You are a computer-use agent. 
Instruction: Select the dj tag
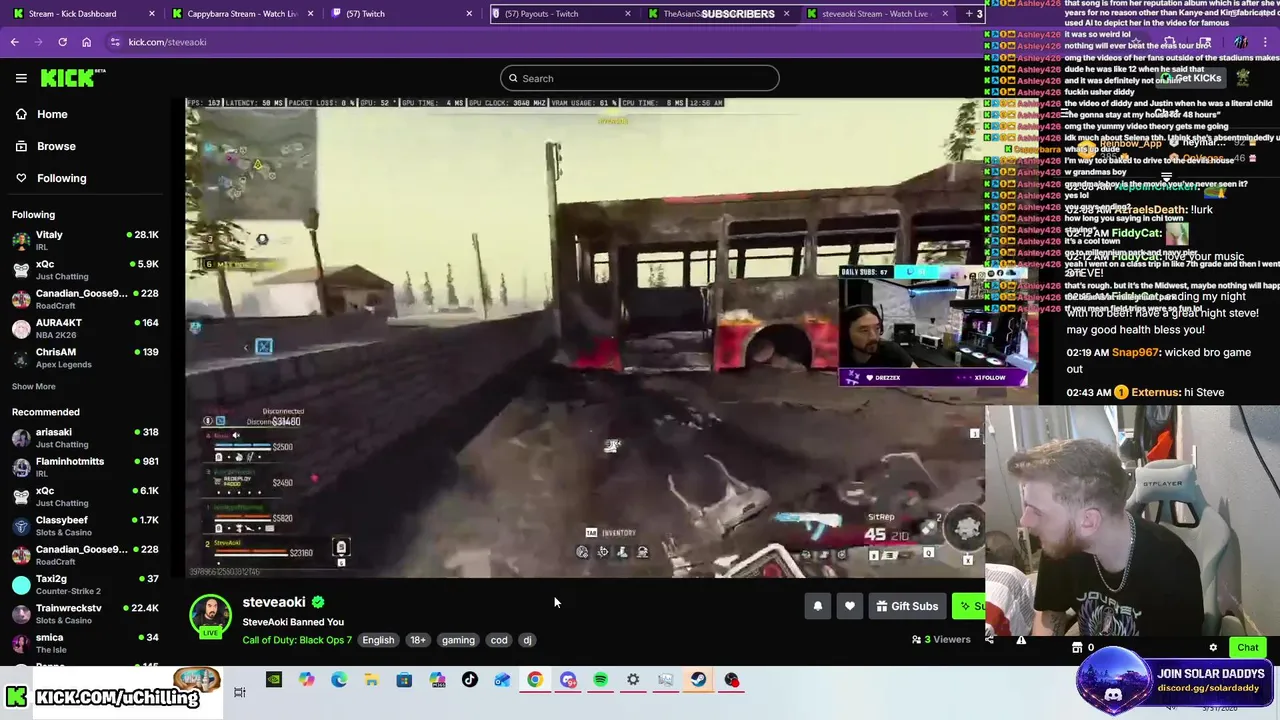click(x=527, y=640)
